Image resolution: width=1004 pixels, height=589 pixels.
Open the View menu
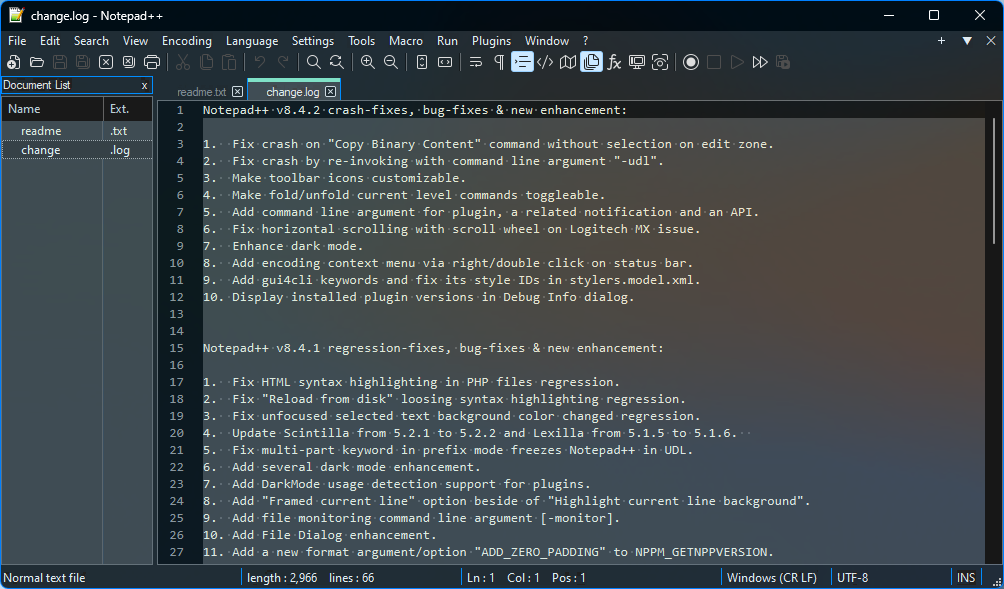[x=135, y=41]
